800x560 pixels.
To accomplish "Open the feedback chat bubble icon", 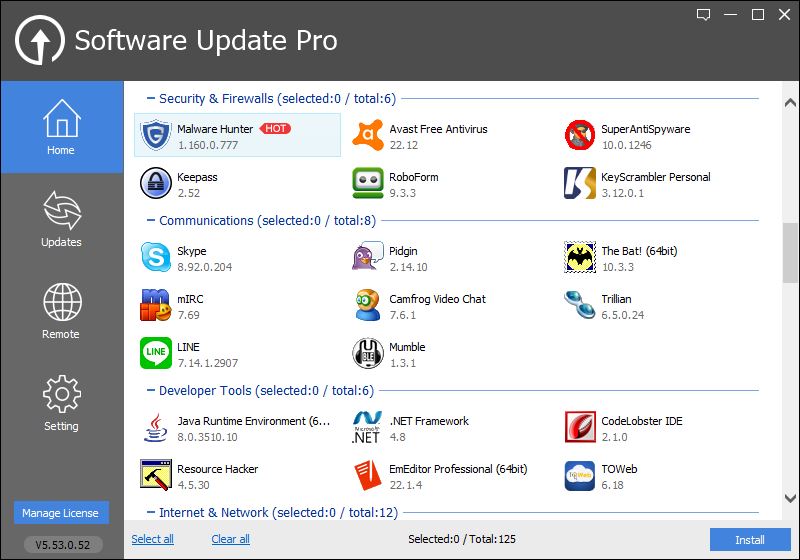I will click(704, 15).
